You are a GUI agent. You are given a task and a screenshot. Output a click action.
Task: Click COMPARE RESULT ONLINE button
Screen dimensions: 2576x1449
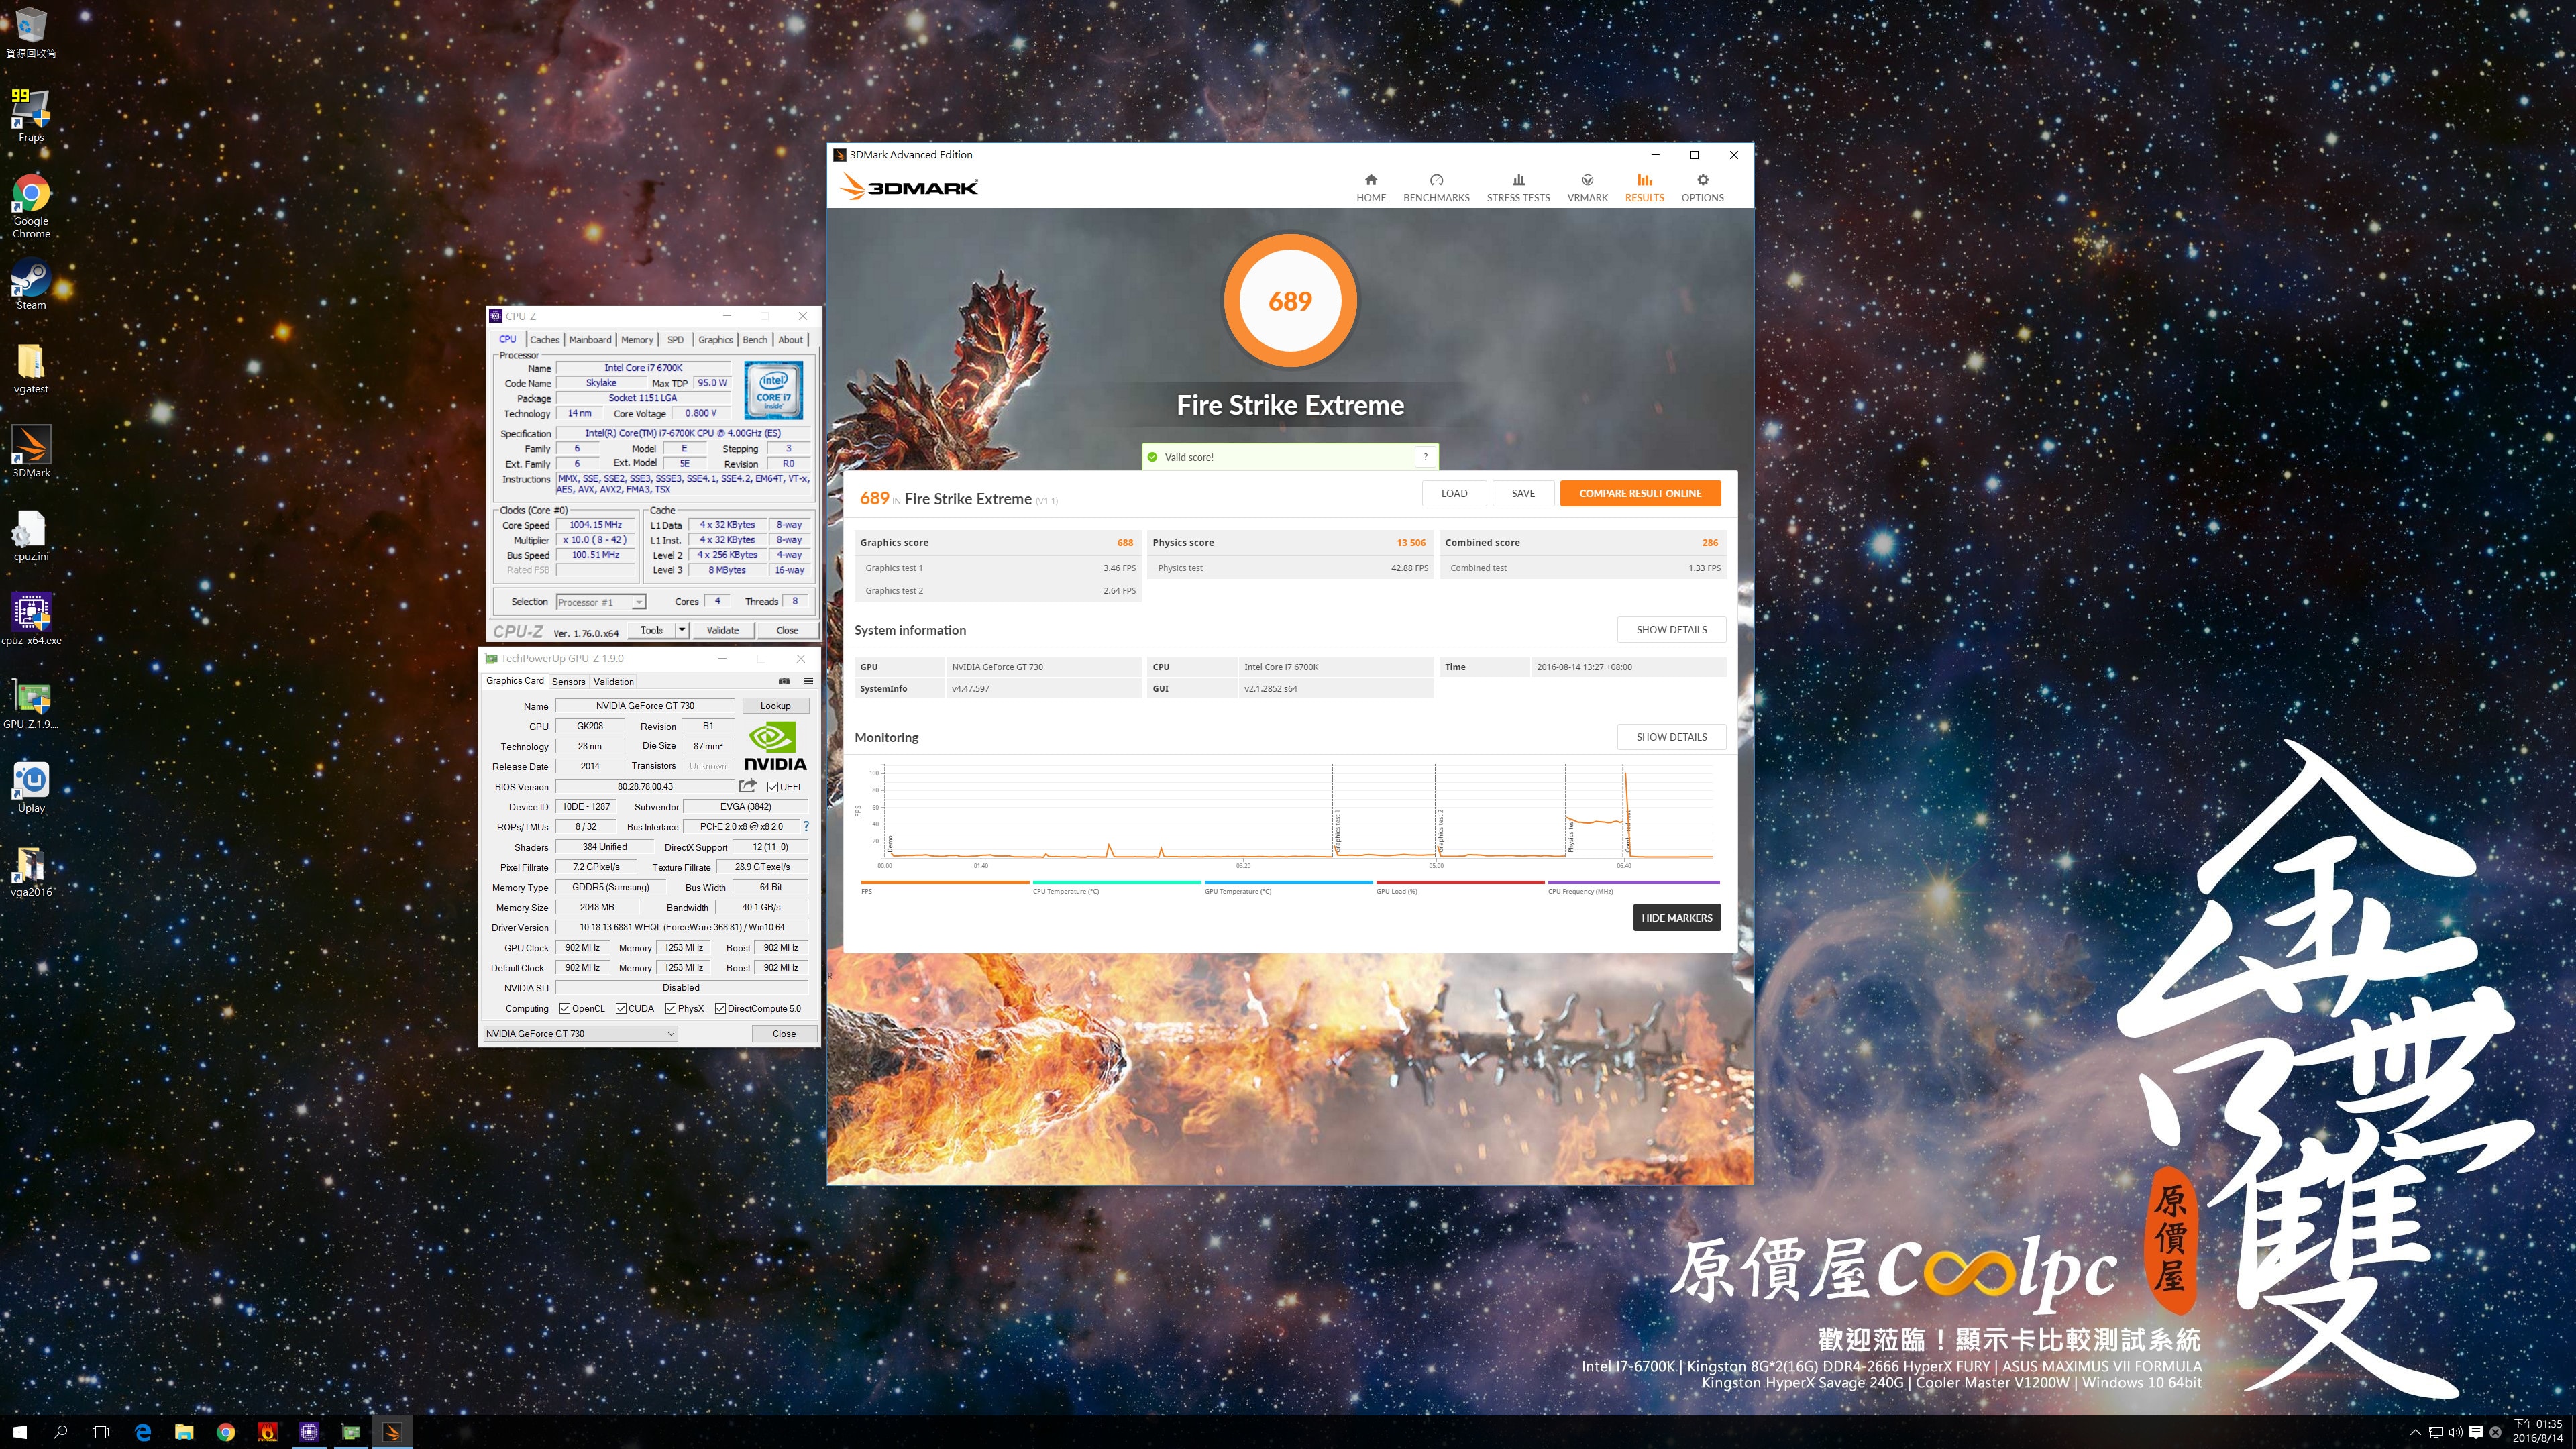[x=1640, y=493]
